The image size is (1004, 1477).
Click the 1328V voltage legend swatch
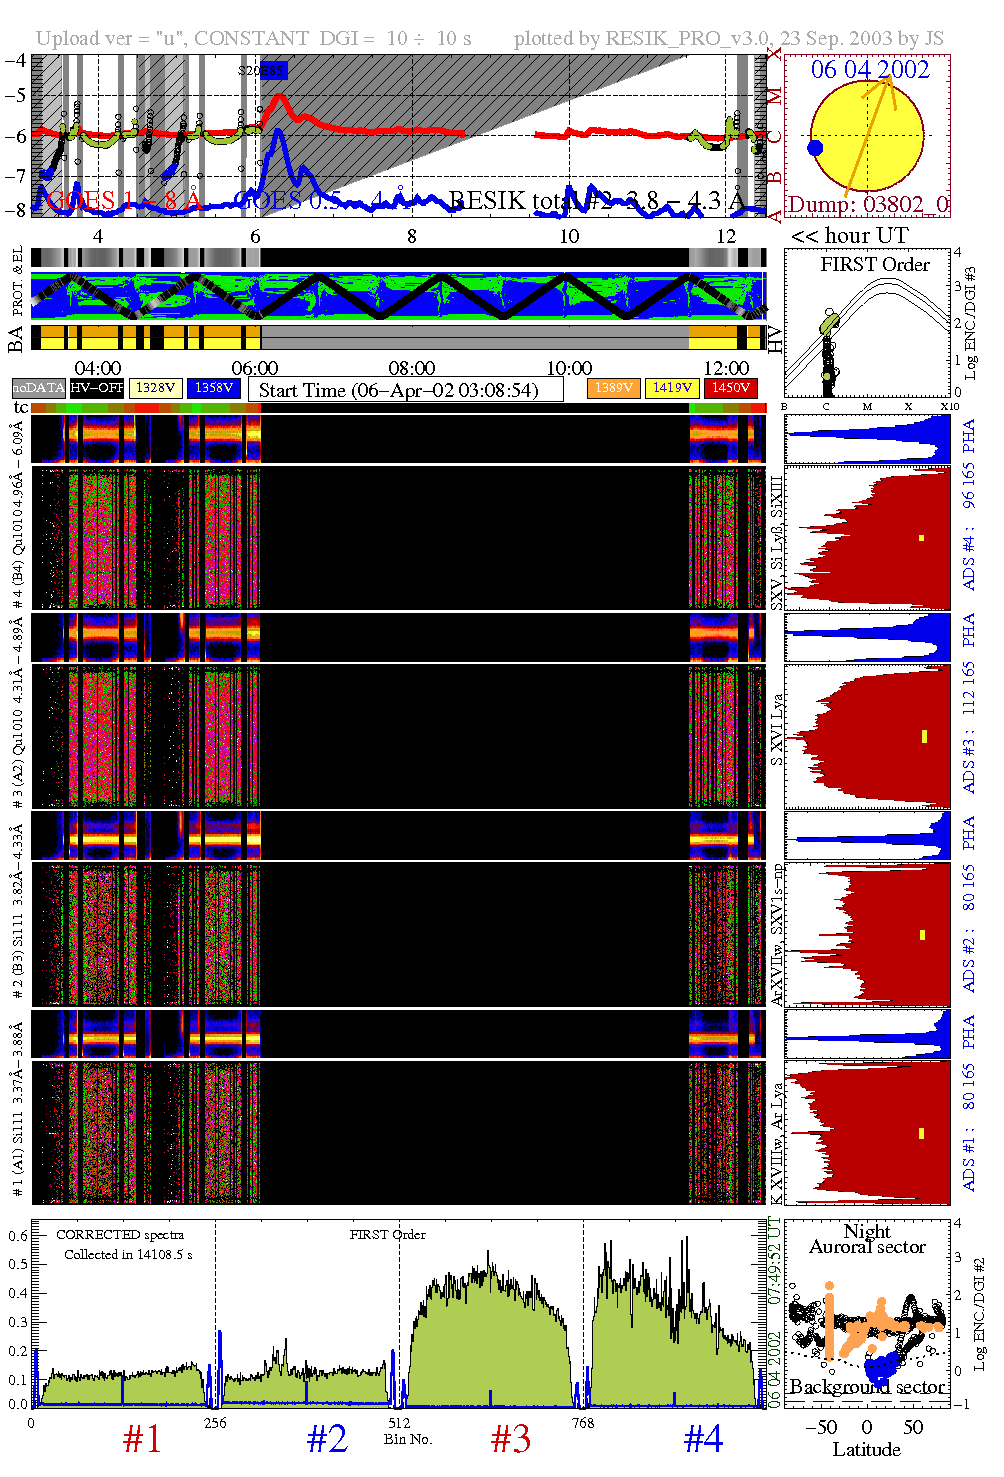click(156, 388)
